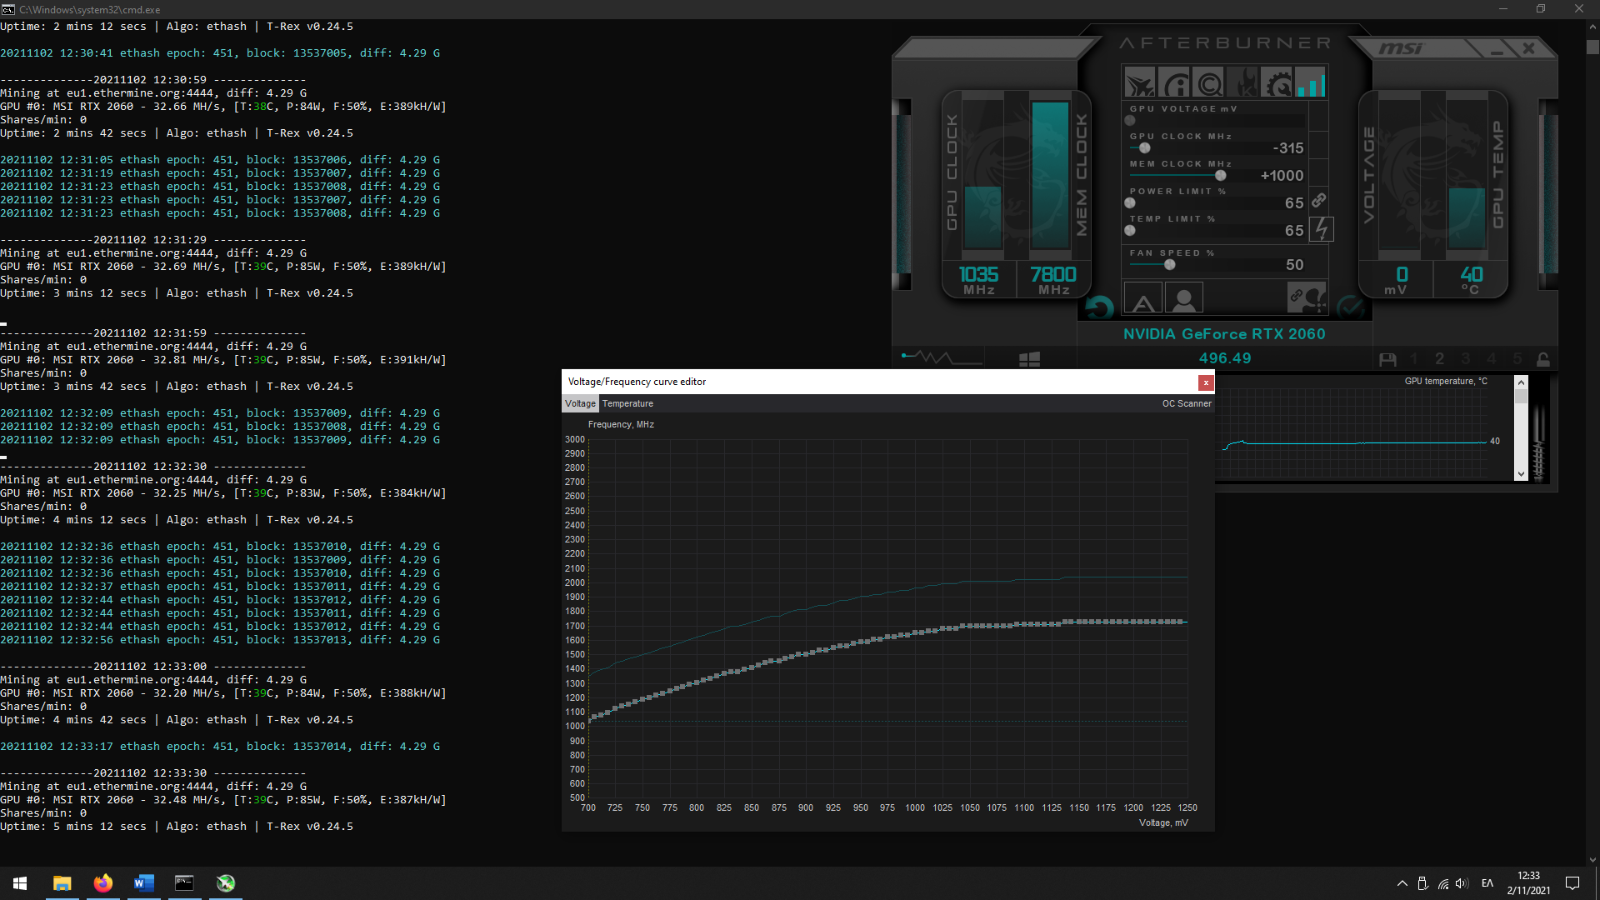The height and width of the screenshot is (900, 1600).
Task: Open Afterburner settings gear icon
Action: coord(1277,83)
